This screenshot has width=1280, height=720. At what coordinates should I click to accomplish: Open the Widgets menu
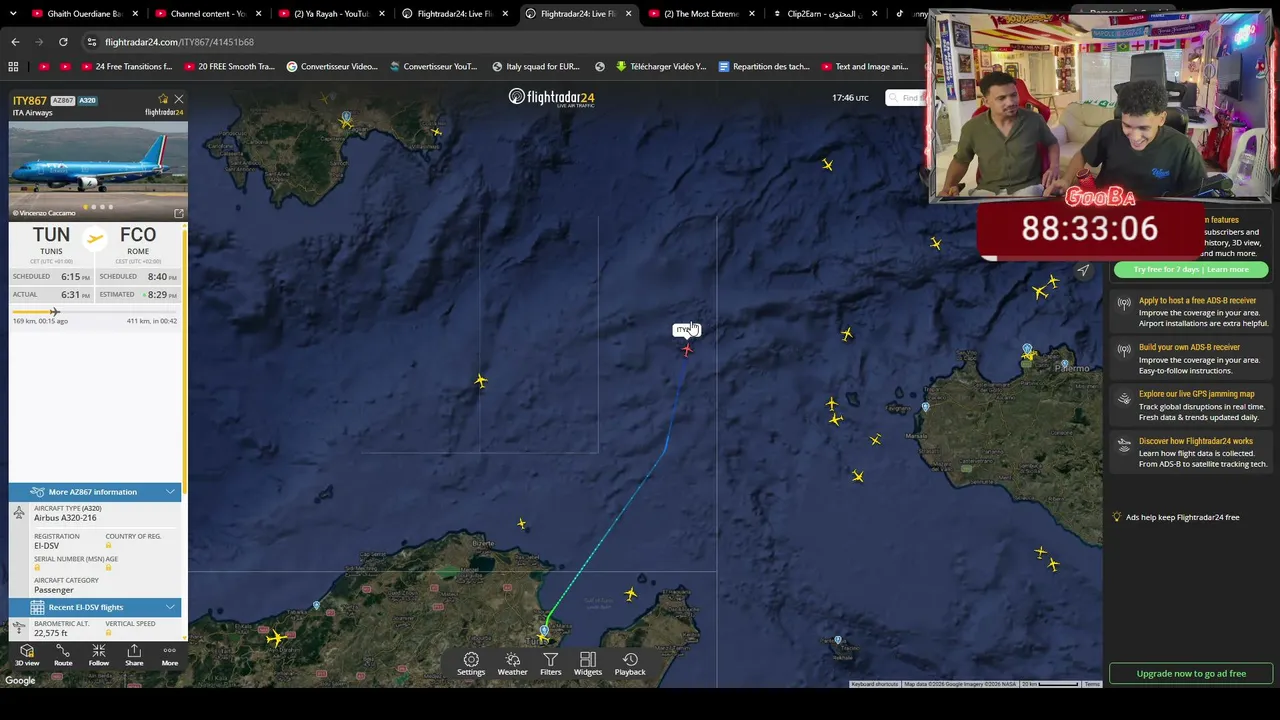coord(588,664)
